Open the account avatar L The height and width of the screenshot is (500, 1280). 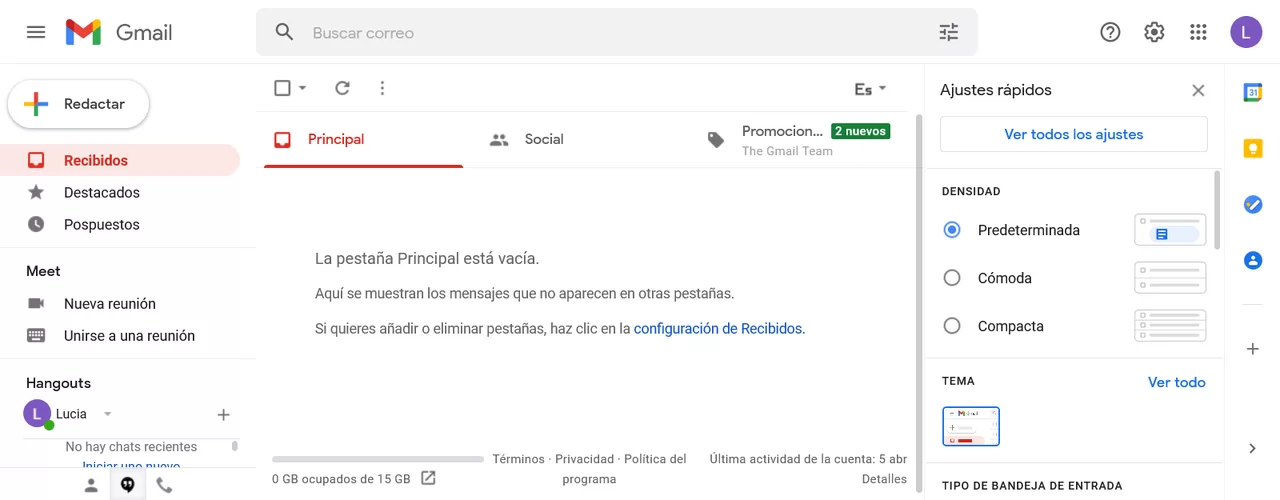[1246, 32]
